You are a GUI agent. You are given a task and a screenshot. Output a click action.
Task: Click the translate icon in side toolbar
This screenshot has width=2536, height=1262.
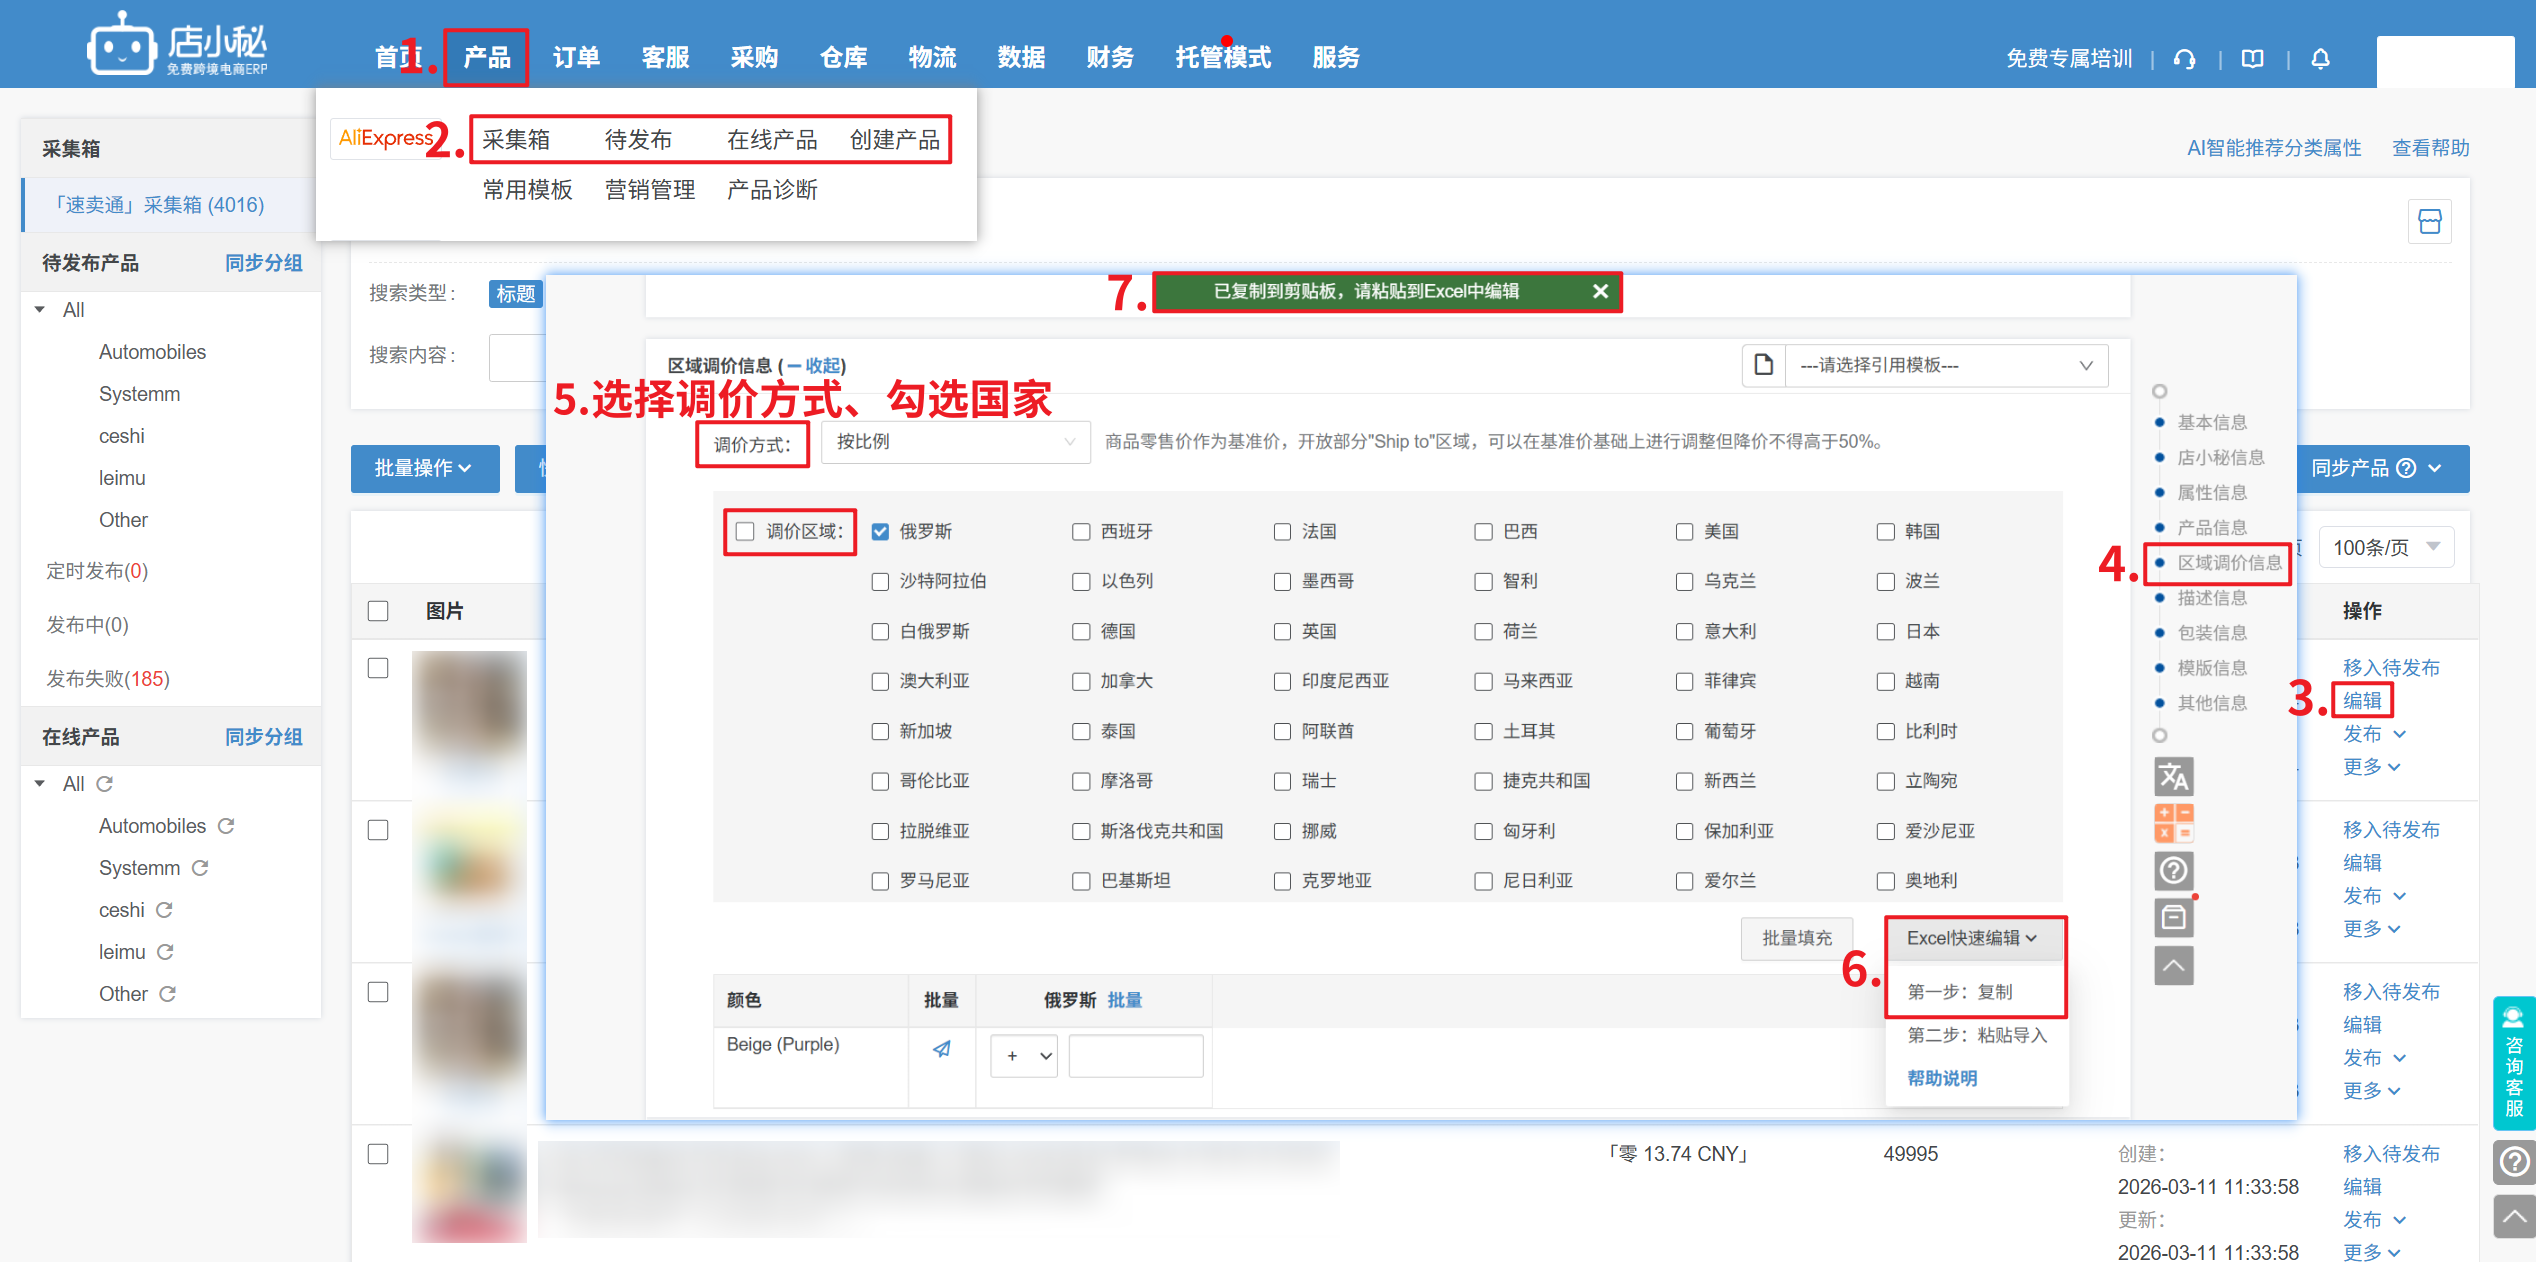tap(2173, 777)
